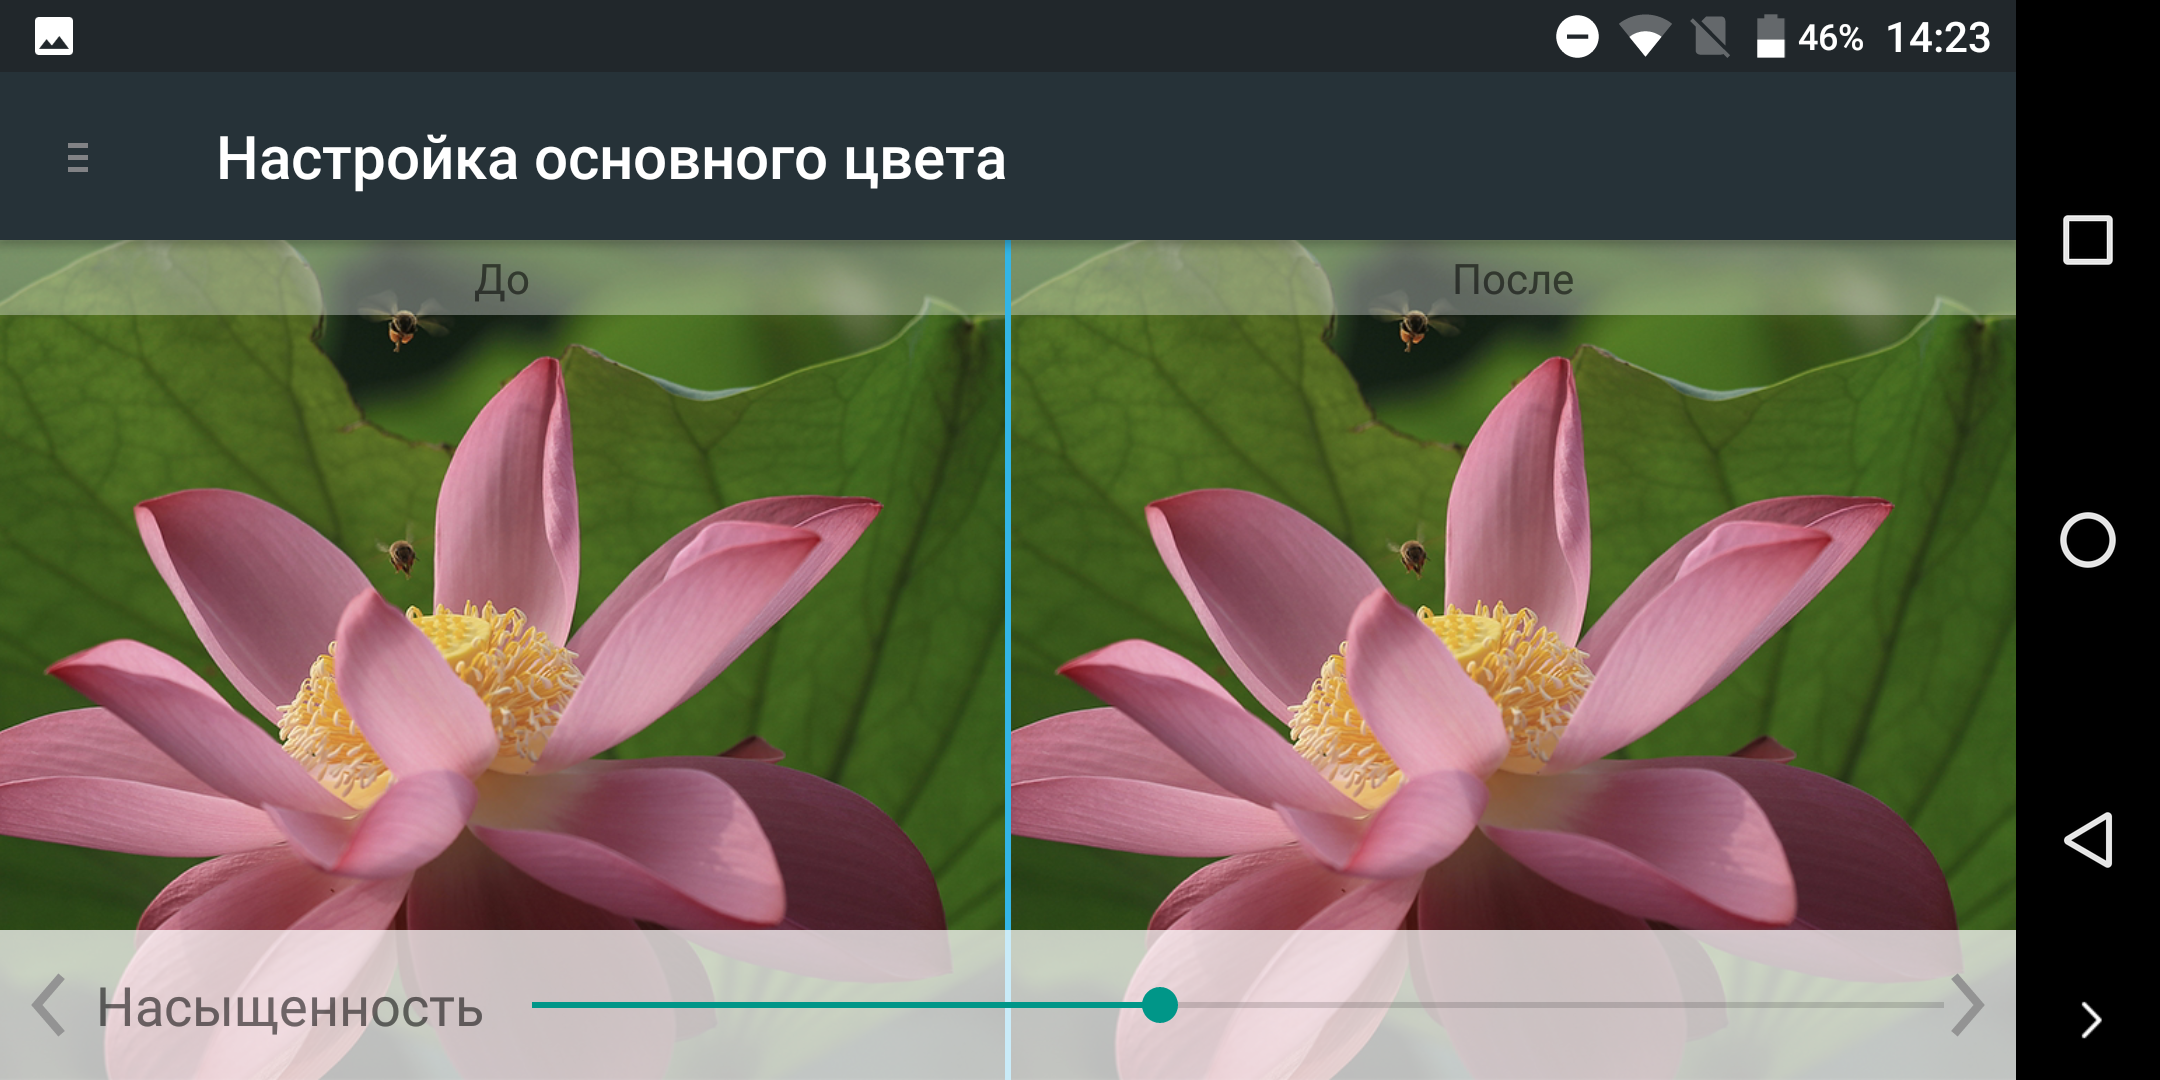
Task: Open the navigation menu icon
Action: coord(78,158)
